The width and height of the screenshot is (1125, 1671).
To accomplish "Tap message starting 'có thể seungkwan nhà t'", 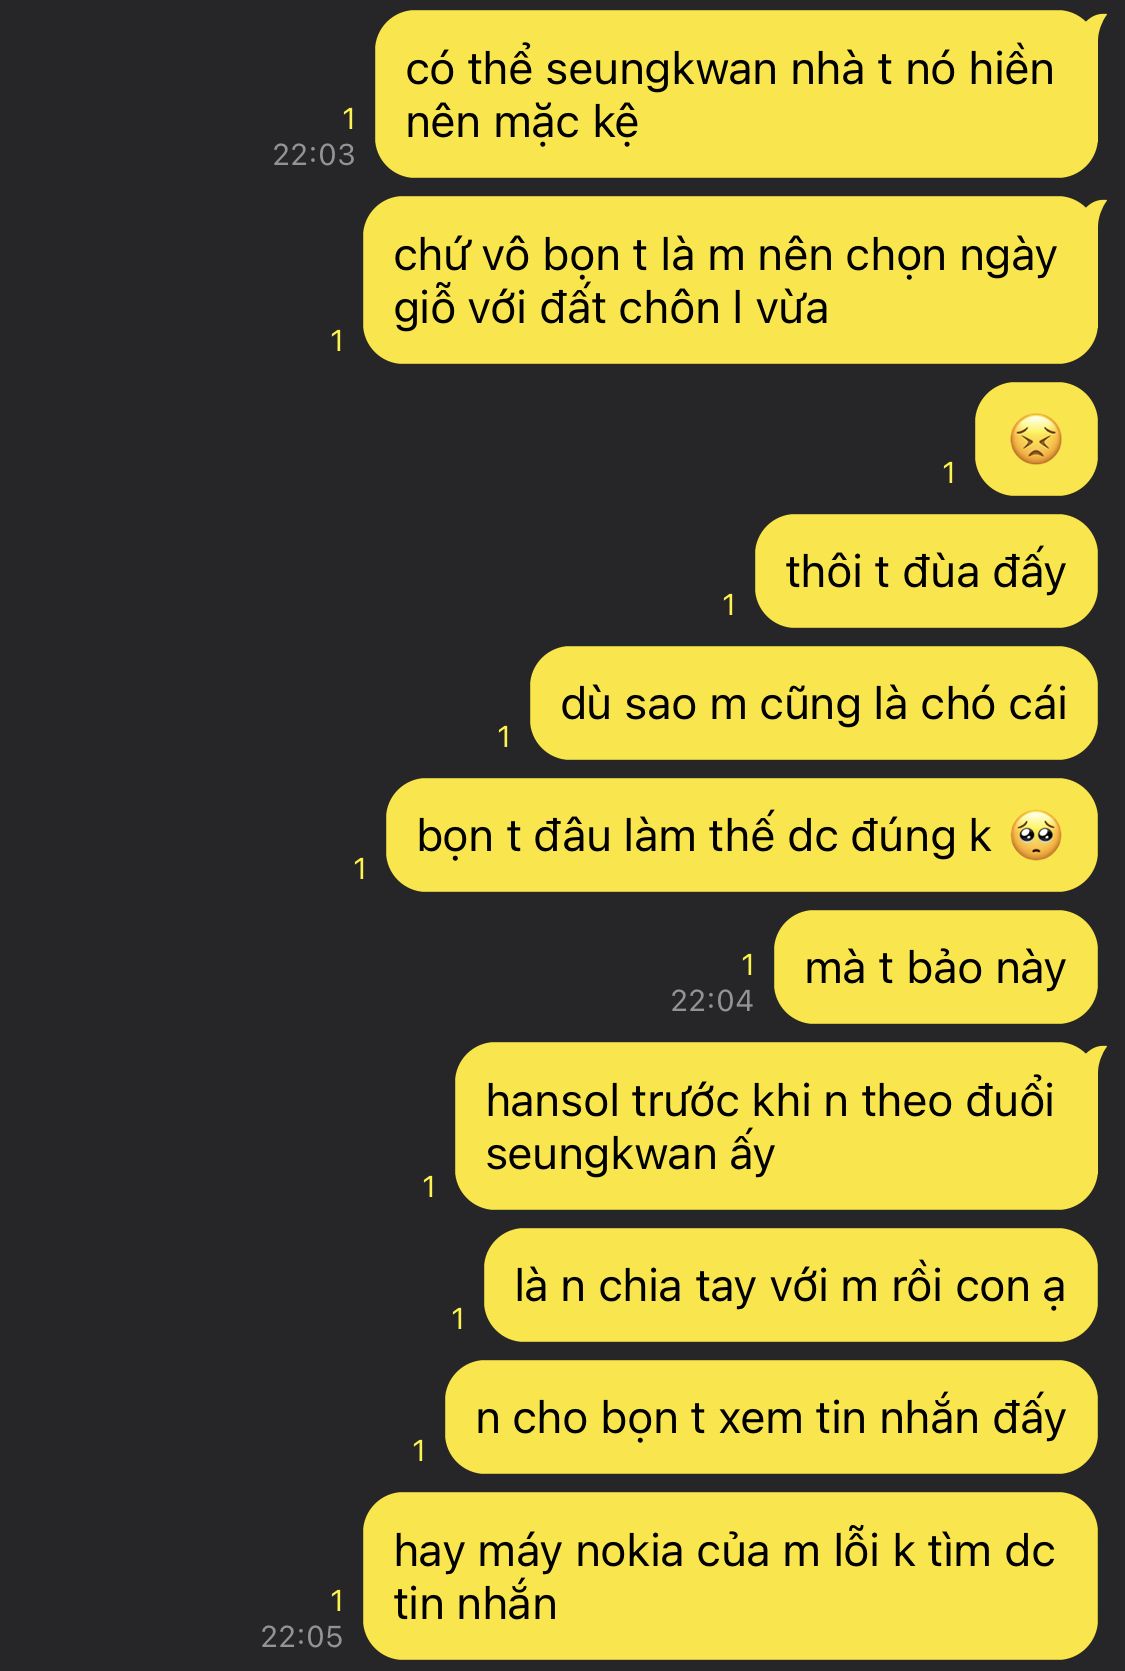I will point(736,95).
